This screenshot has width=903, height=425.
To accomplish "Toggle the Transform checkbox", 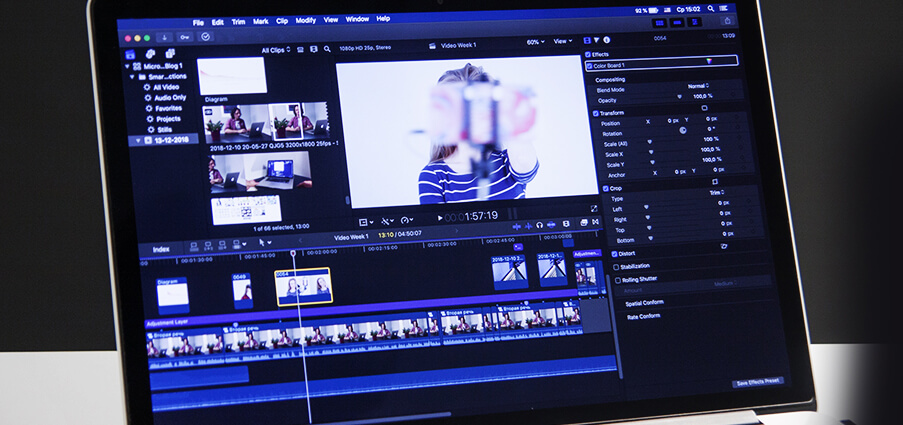I will point(596,113).
